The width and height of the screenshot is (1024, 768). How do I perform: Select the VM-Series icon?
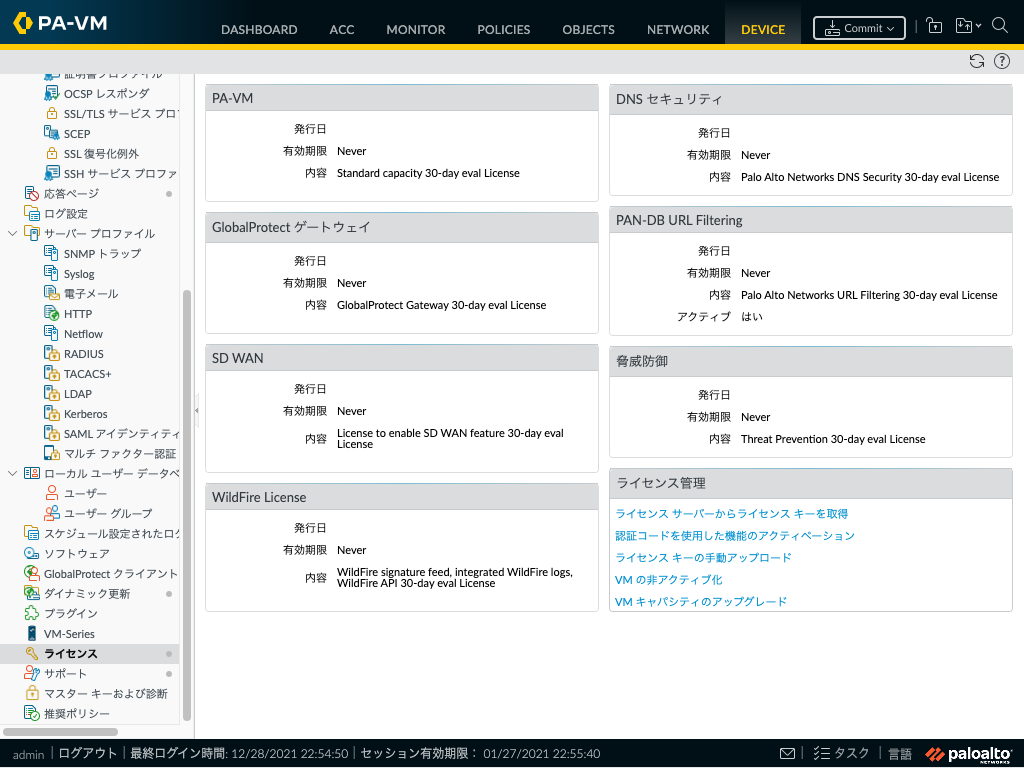31,633
